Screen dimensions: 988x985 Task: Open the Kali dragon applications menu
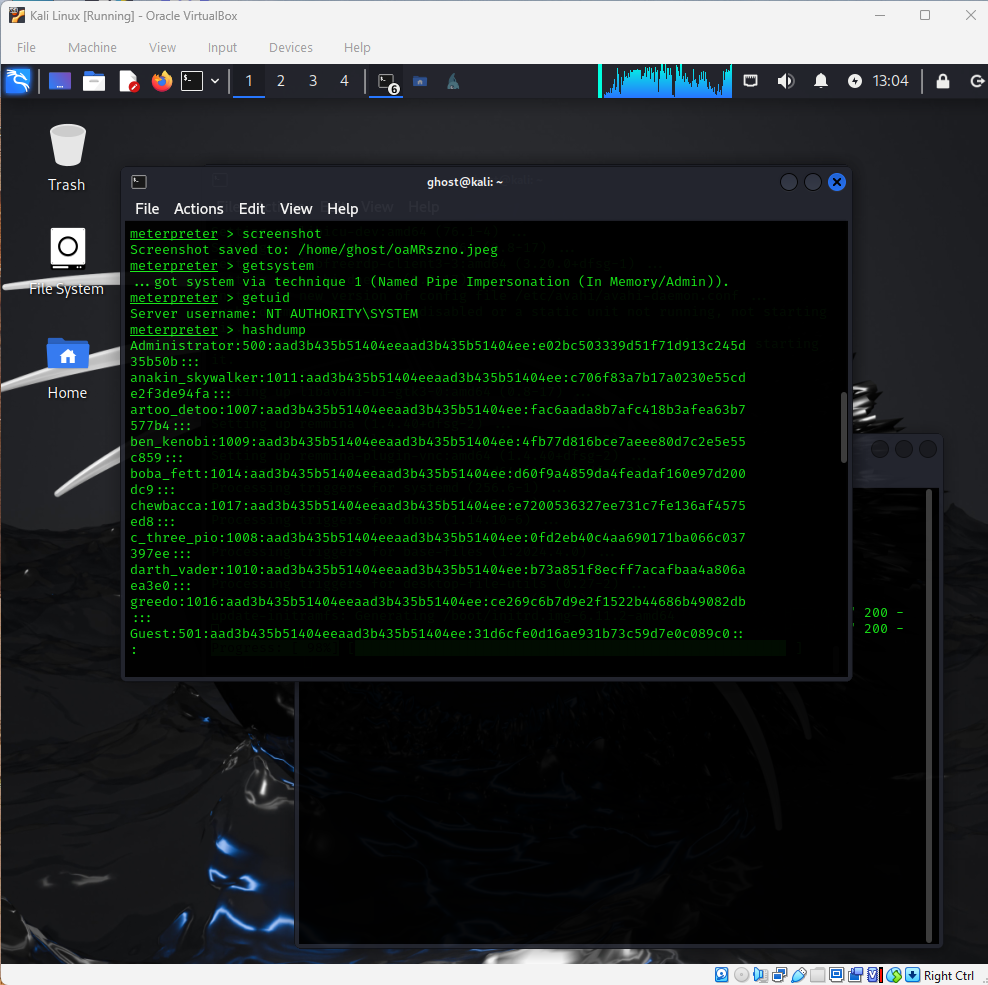[x=18, y=81]
